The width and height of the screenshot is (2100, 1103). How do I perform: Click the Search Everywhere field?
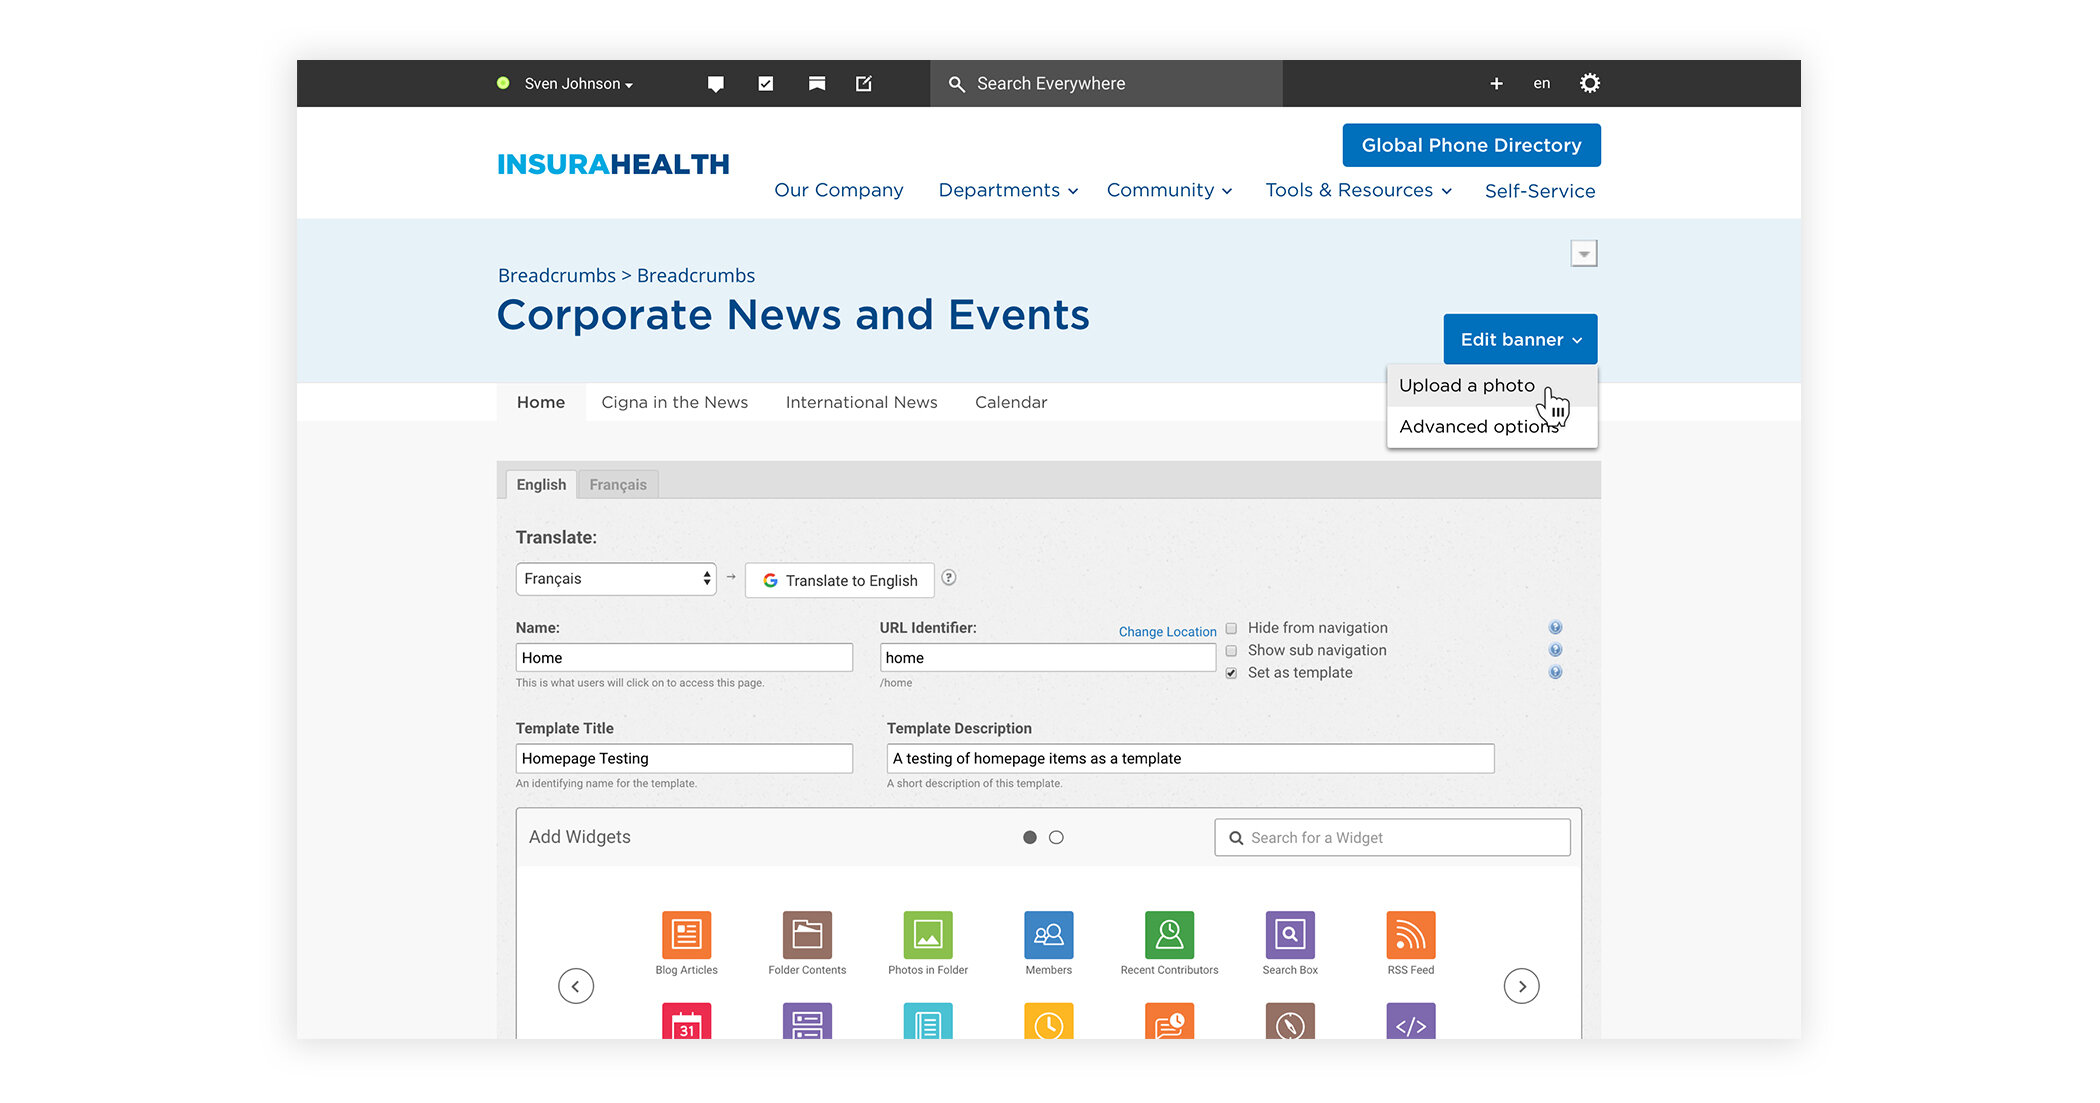pyautogui.click(x=1106, y=84)
